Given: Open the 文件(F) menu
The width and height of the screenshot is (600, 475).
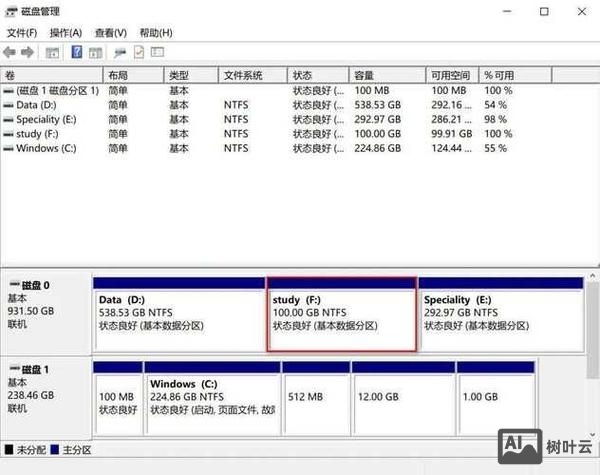Looking at the screenshot, I should [x=22, y=32].
